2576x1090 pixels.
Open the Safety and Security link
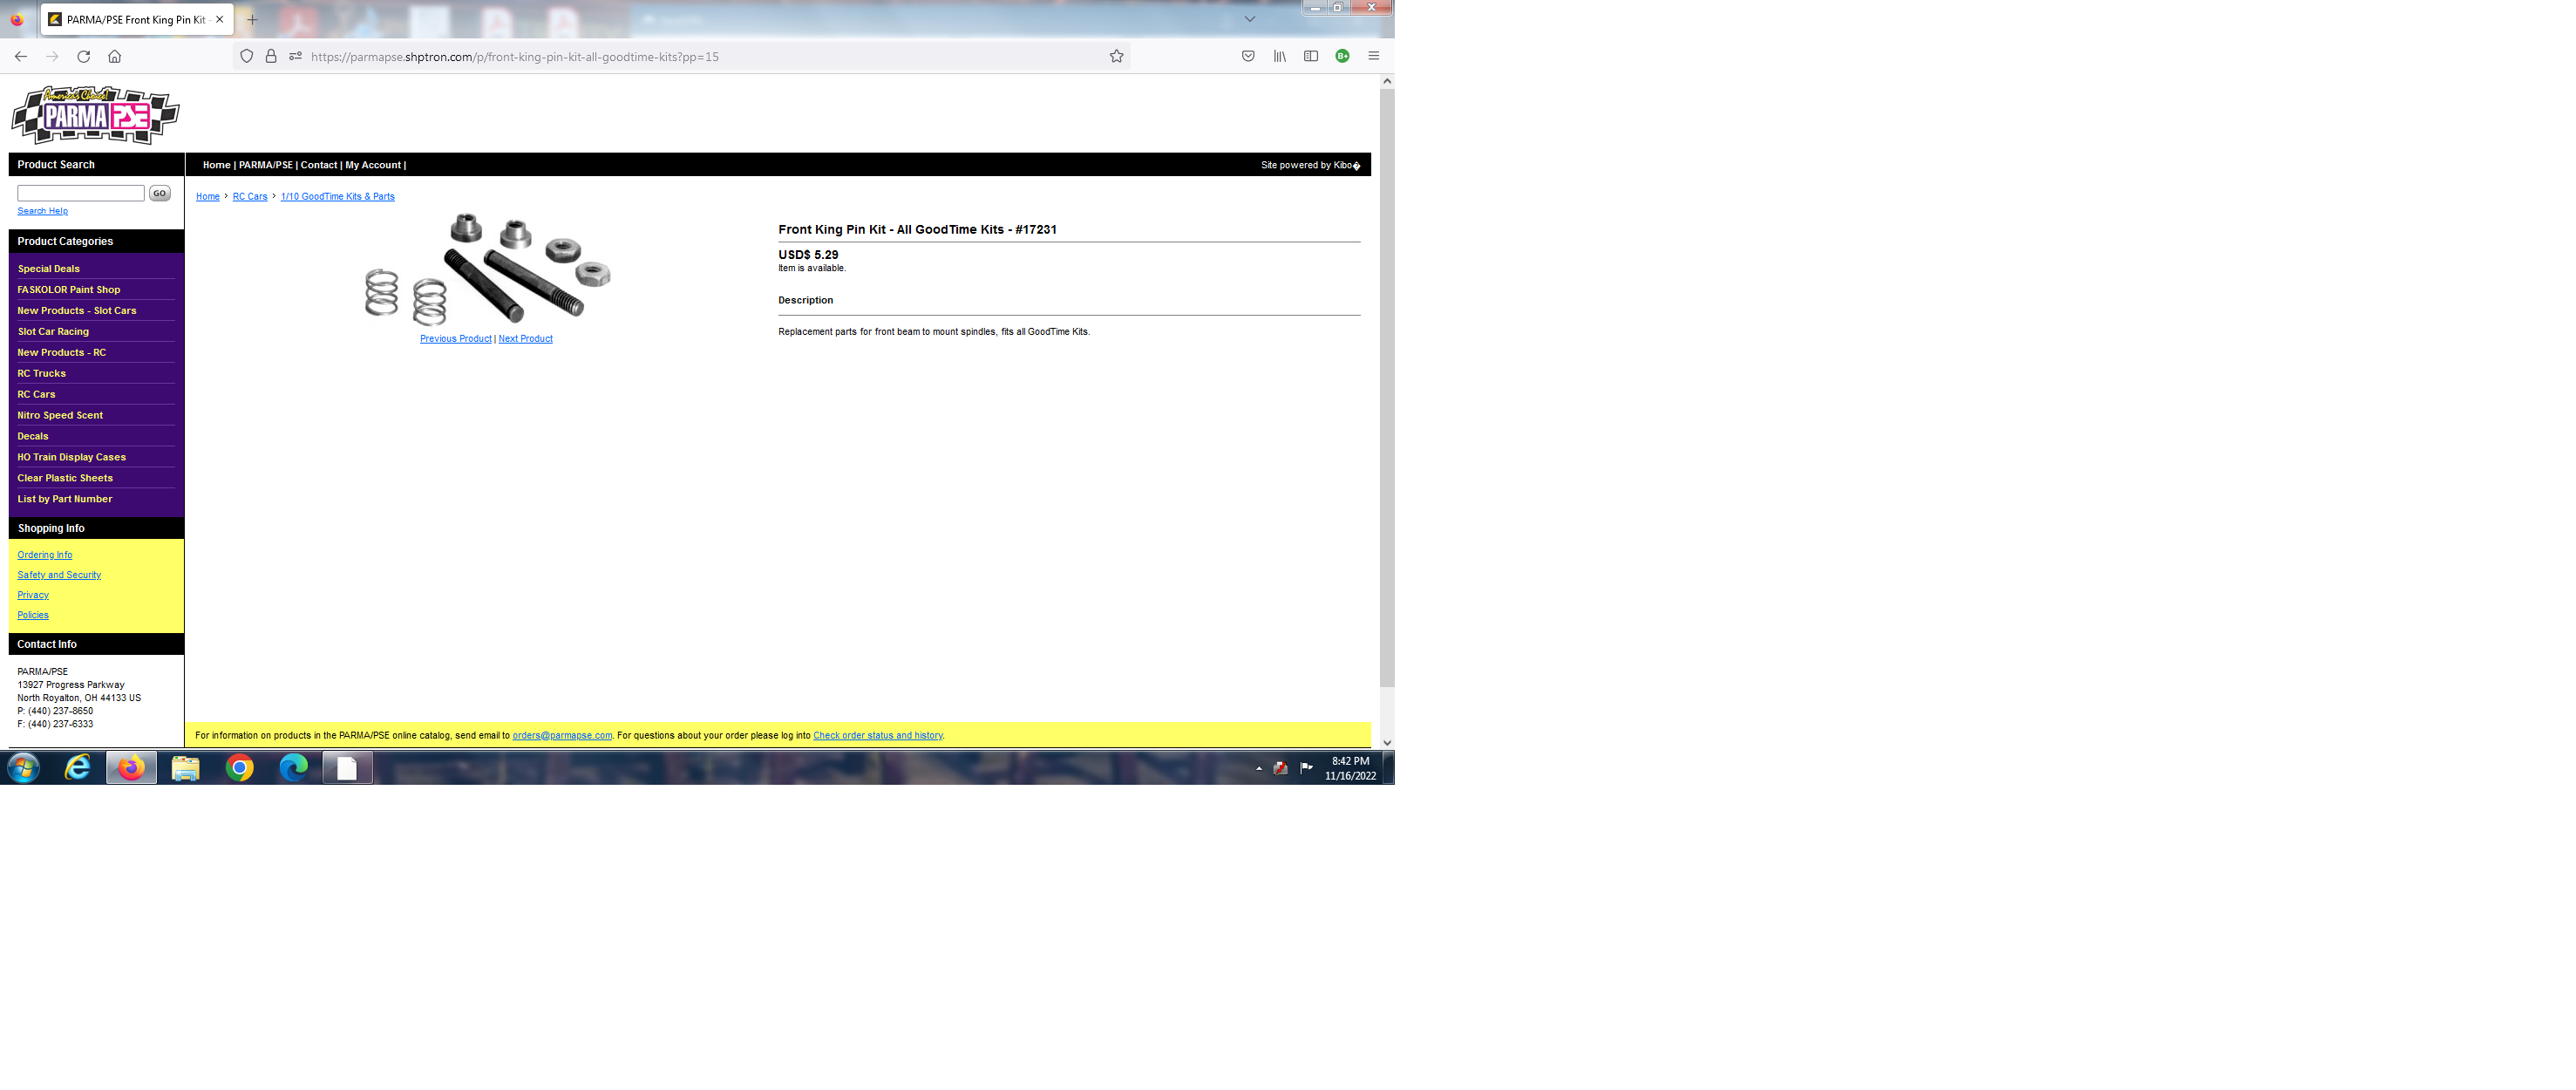[59, 575]
